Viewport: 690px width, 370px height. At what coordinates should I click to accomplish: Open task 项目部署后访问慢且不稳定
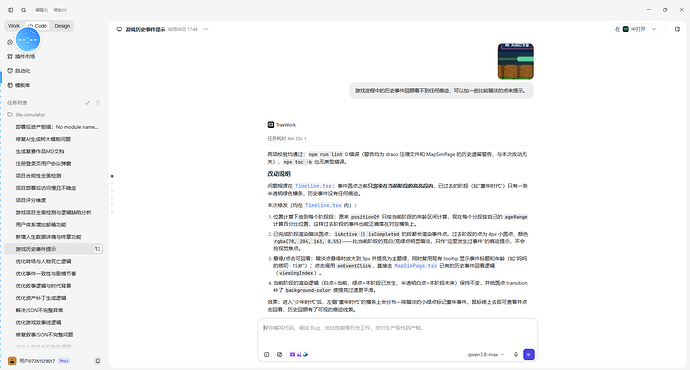(x=46, y=188)
